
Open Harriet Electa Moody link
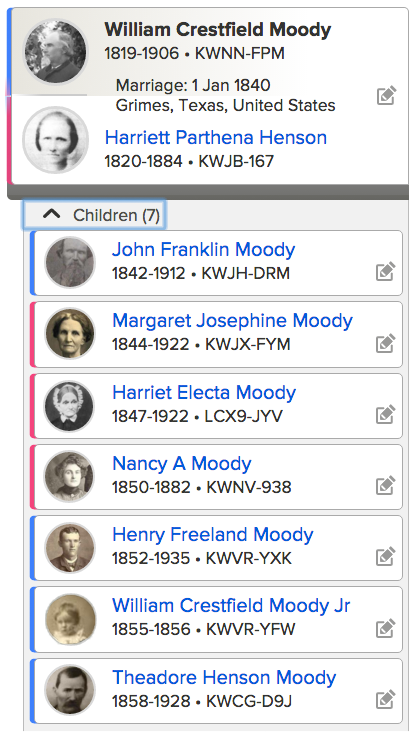pos(204,392)
